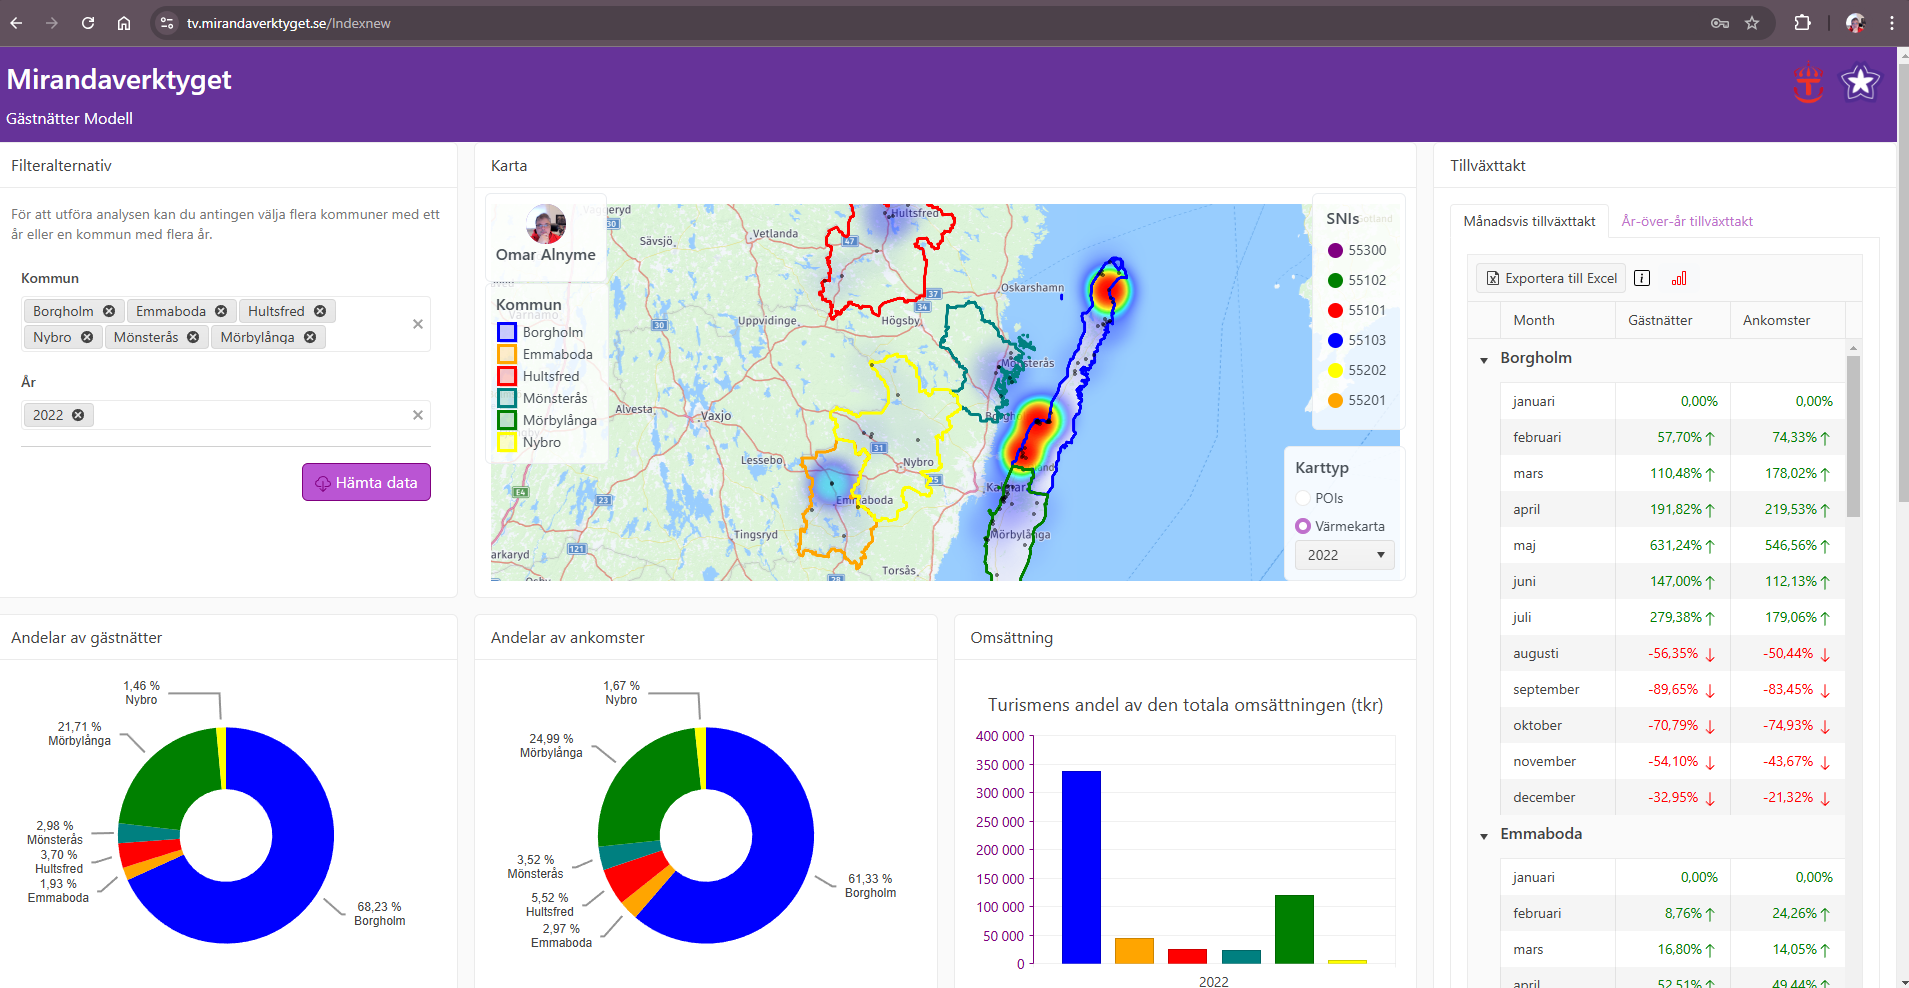This screenshot has height=988, width=1909.
Task: Select the POIs map type radio button
Action: click(1303, 498)
